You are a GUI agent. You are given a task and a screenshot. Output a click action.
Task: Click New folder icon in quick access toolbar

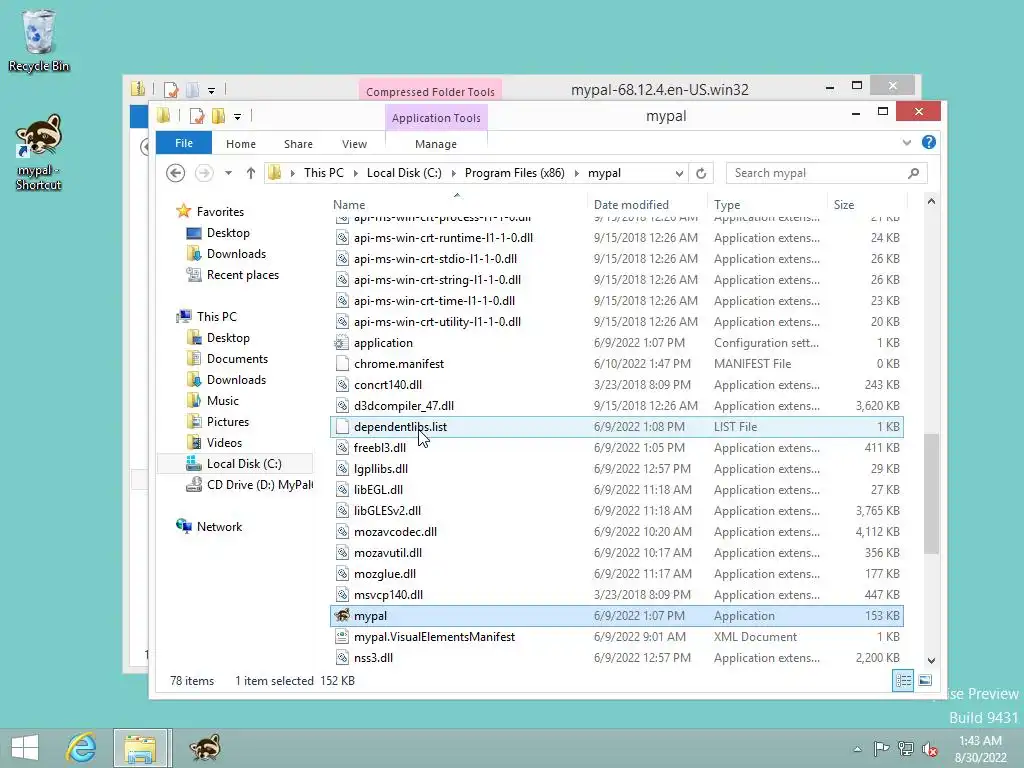tap(218, 116)
